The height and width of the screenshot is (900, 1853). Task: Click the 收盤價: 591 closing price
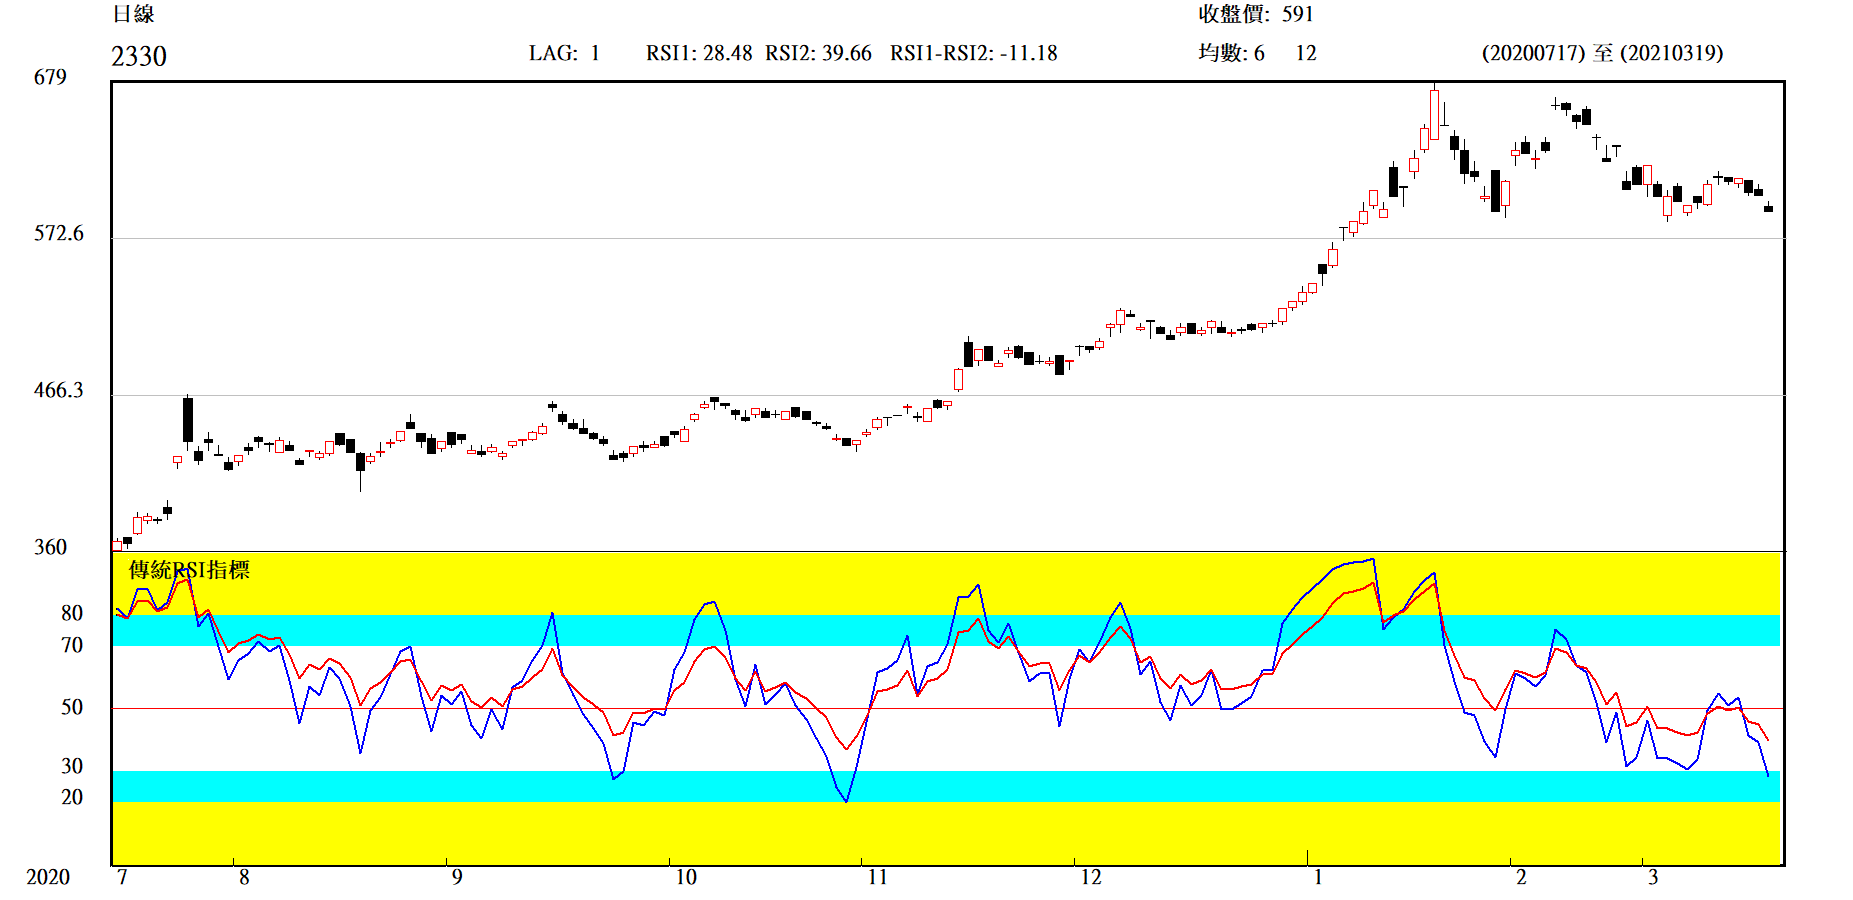(x=1255, y=14)
